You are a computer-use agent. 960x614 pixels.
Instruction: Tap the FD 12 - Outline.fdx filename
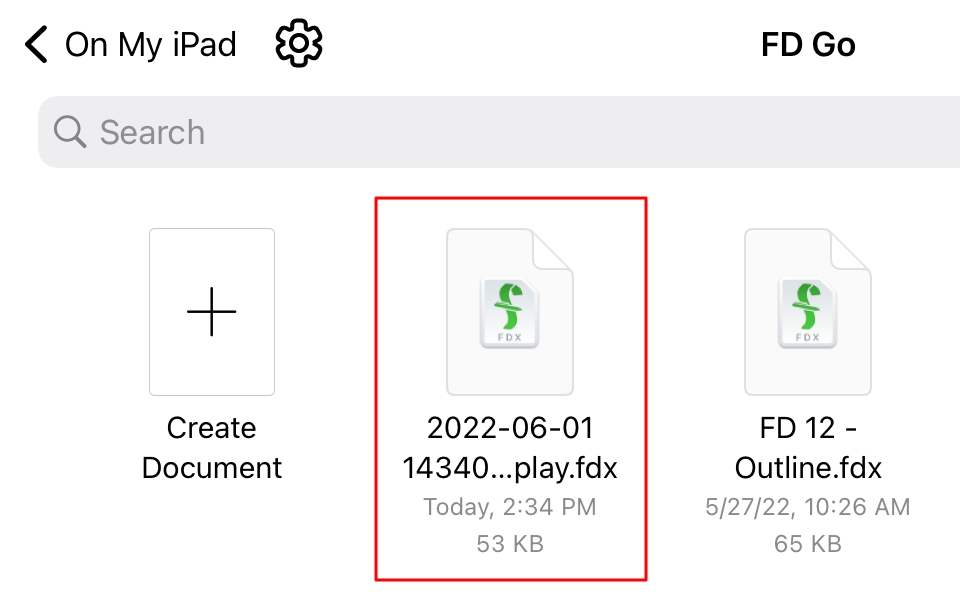tap(807, 447)
